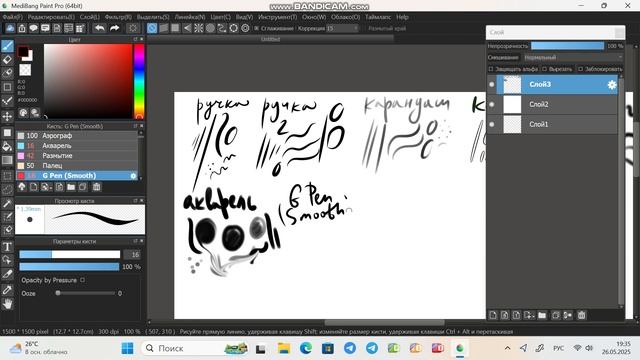Open add-brush dropdown icon in brush panel

(x=46, y=187)
